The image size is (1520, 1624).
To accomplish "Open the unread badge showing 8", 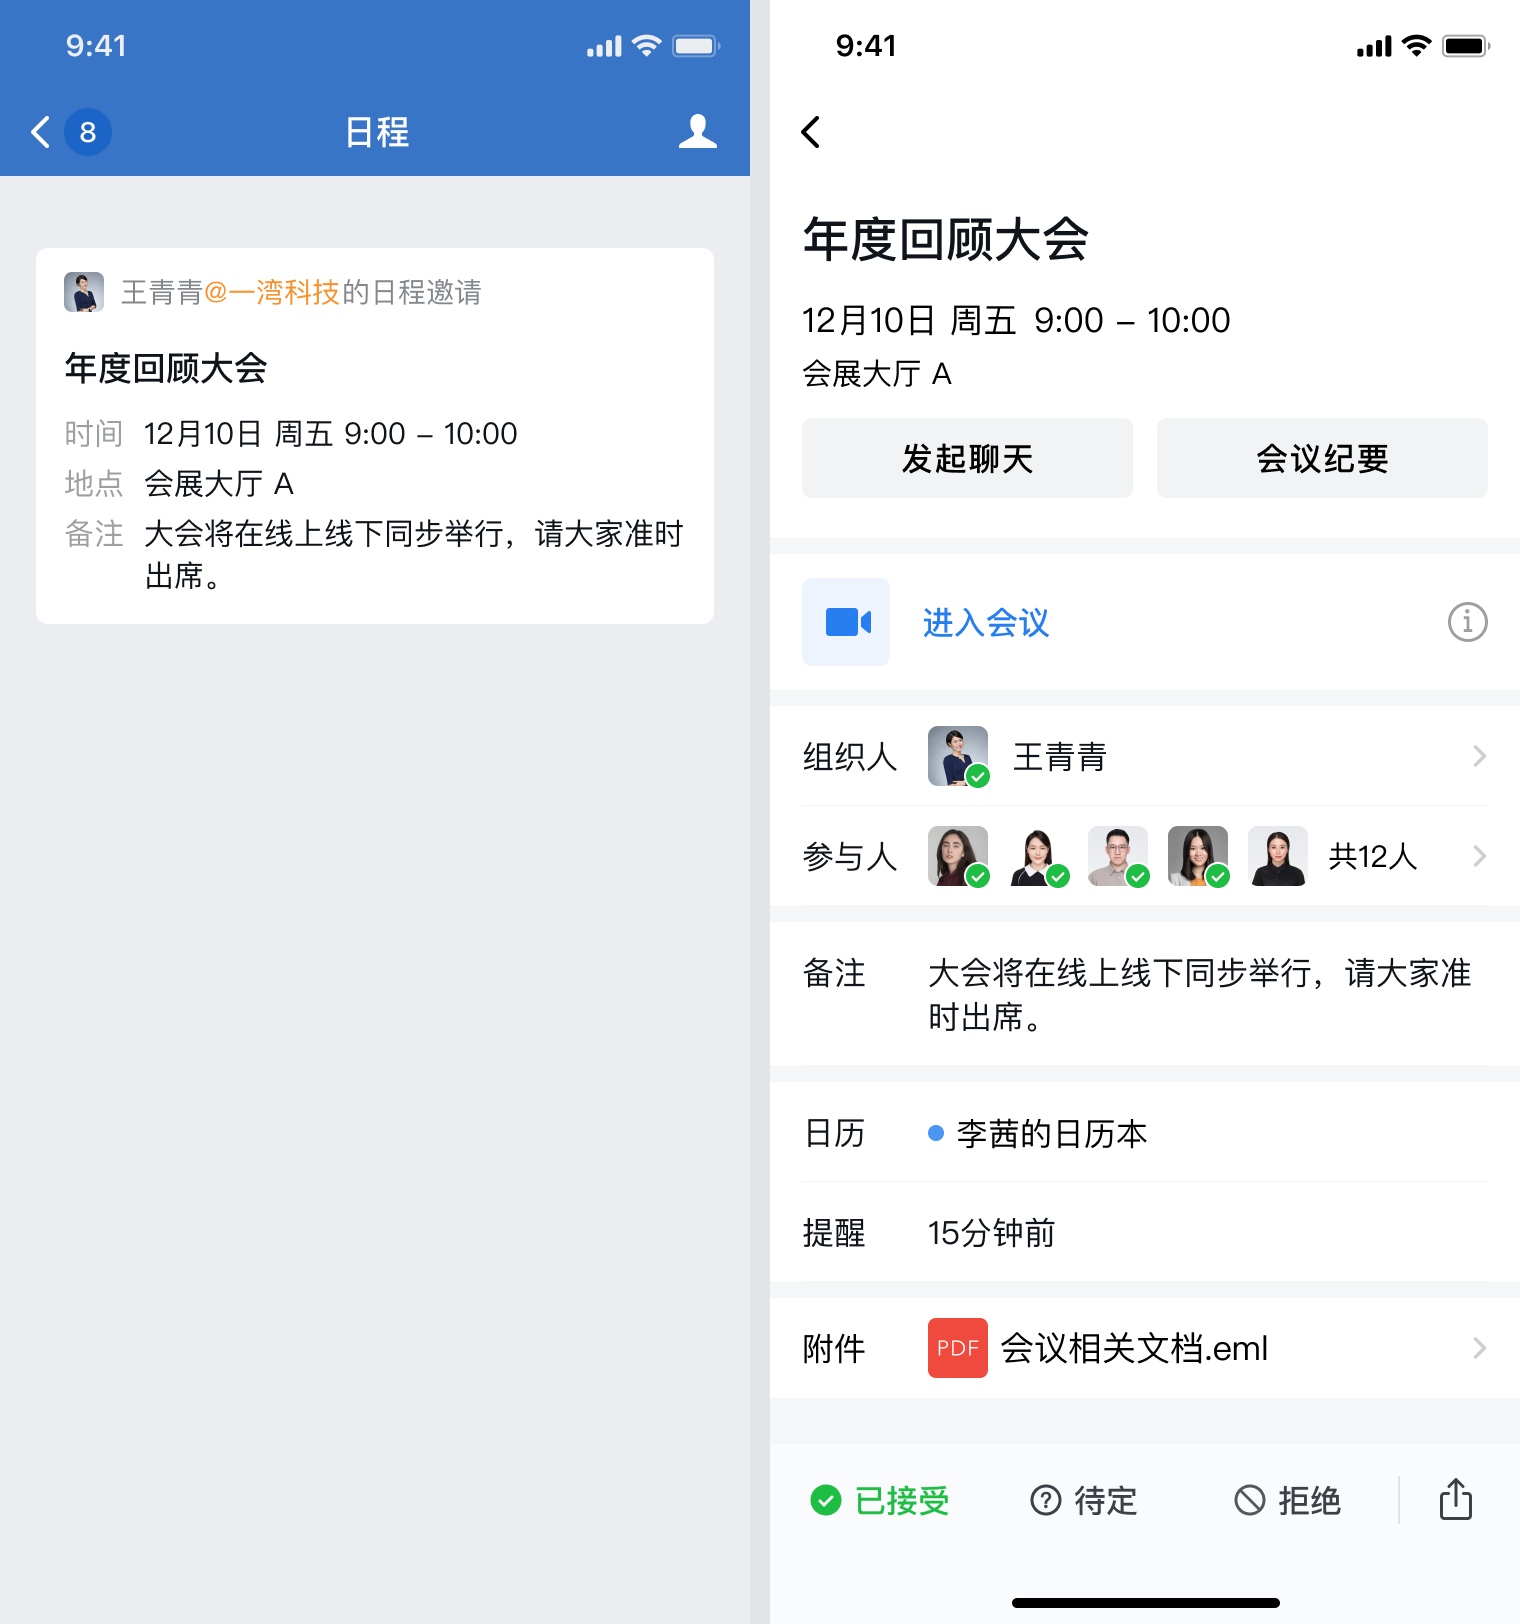I will tap(88, 132).
